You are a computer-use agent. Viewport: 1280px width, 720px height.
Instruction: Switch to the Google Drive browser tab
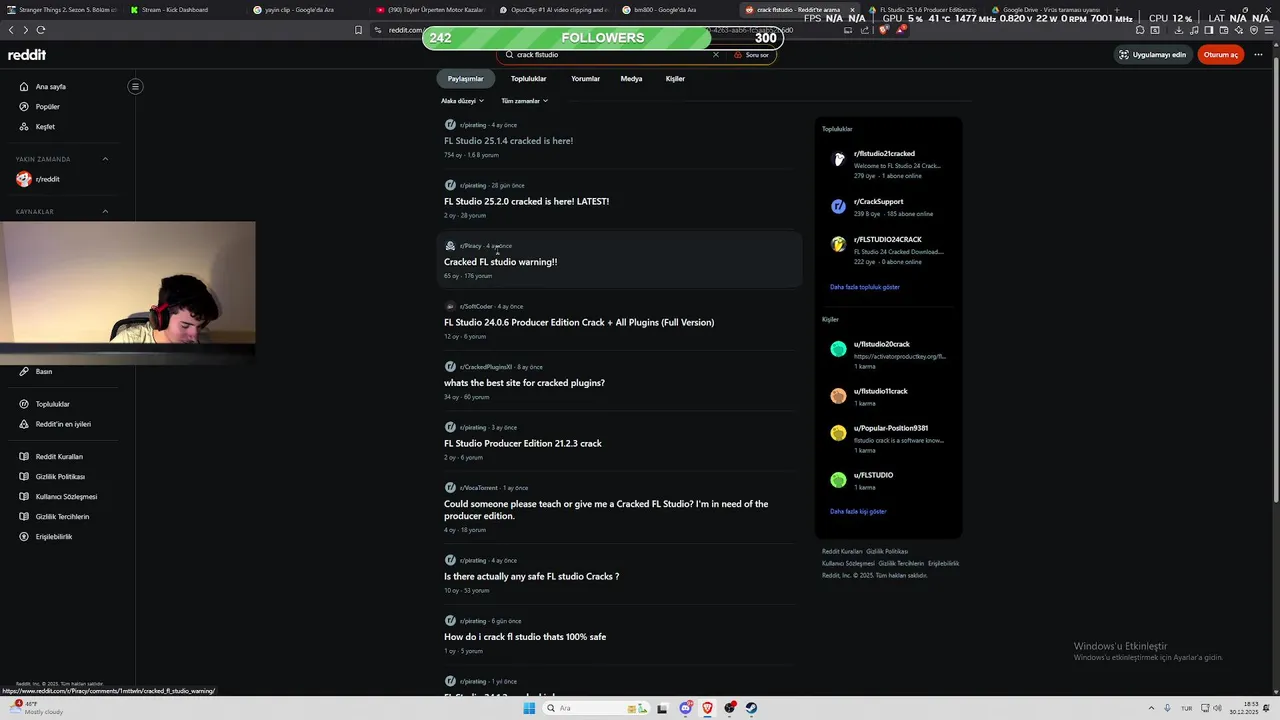(1043, 9)
